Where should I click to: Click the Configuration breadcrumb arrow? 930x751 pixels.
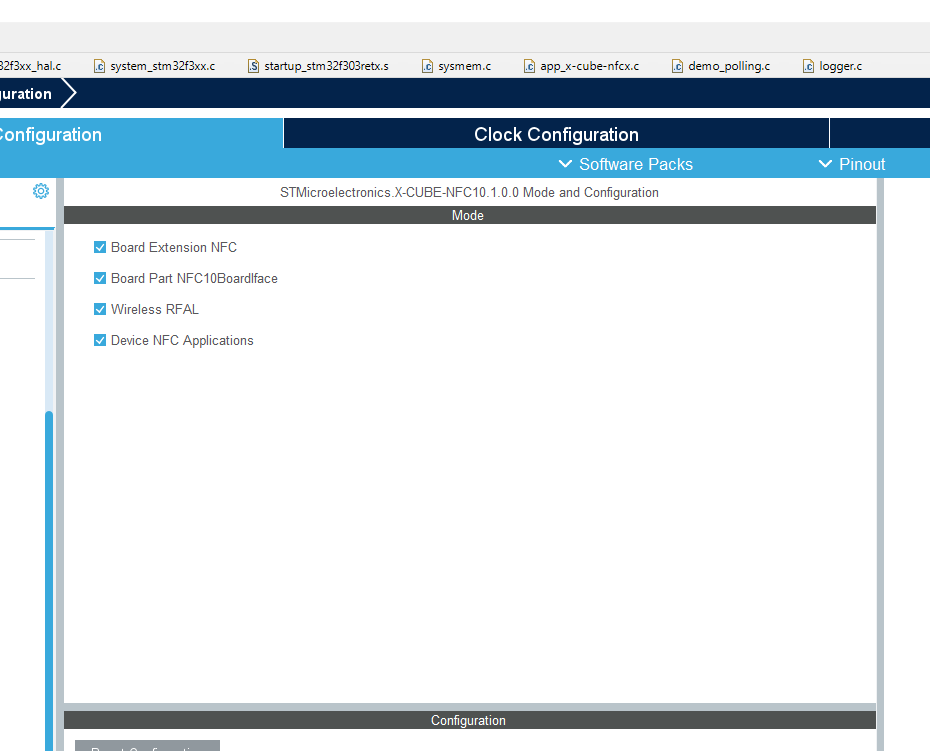[x=68, y=93]
